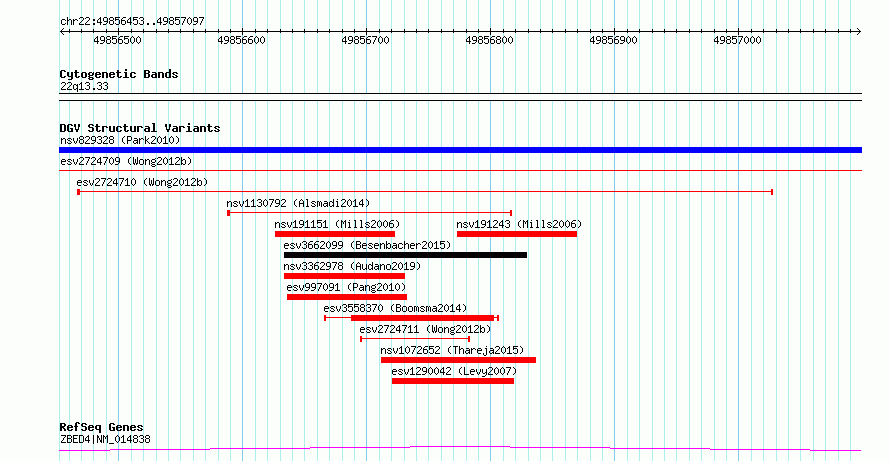Open the nsv3362978 (Audano2019) label
890x461 pixels.
(352, 266)
